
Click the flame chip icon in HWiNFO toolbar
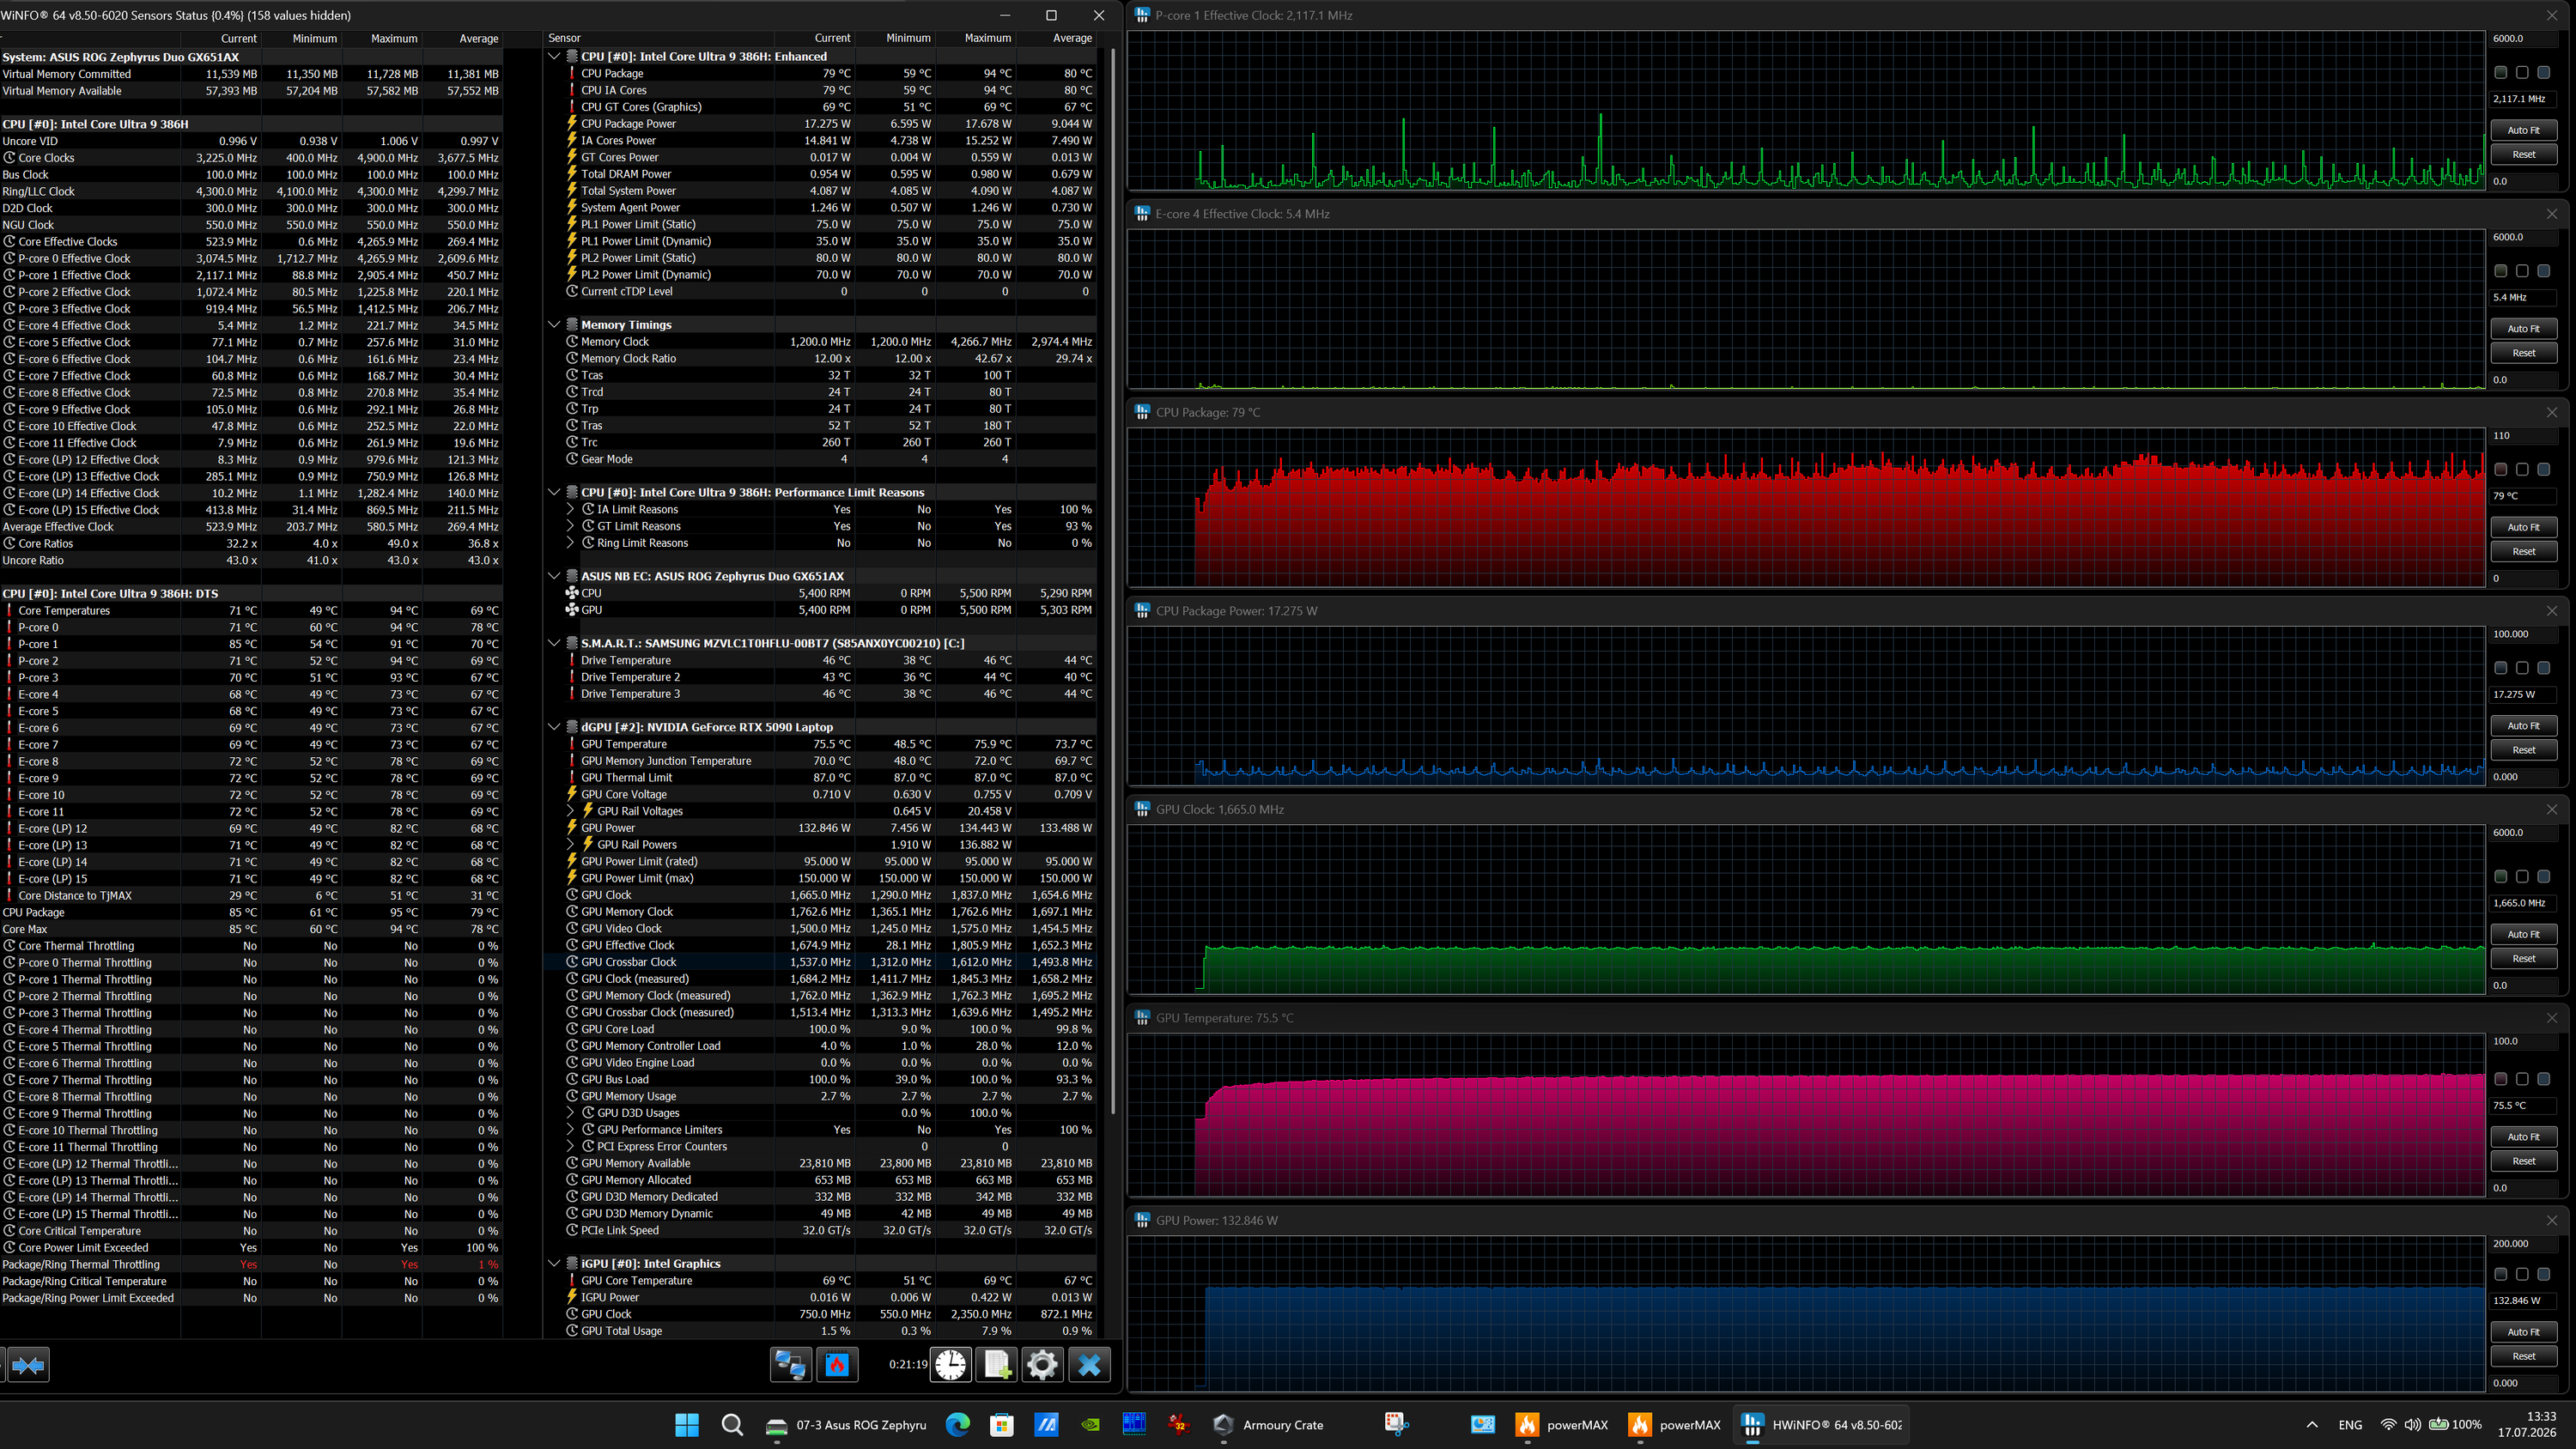coord(837,1364)
